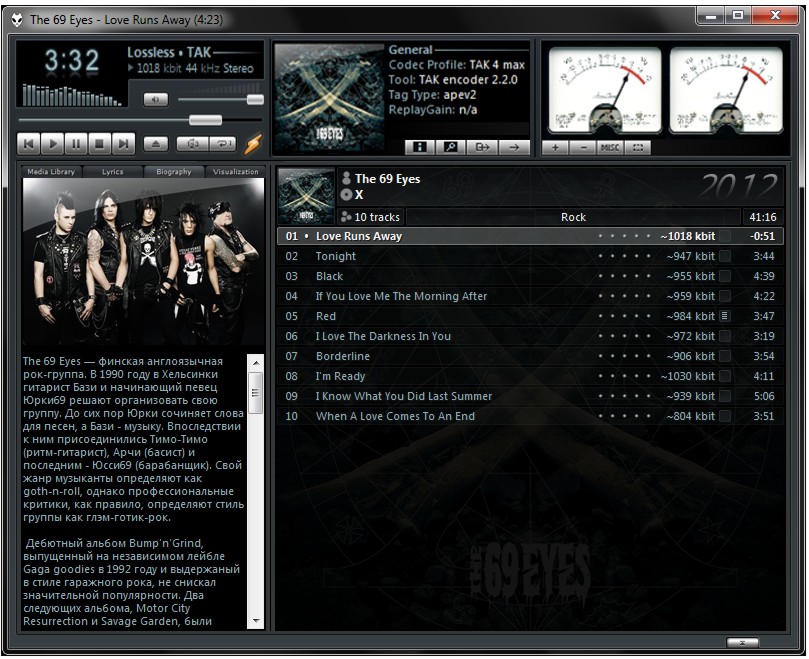Viewport: 809px width, 659px height.
Task: Toggle checkbox on When A Love Comes row
Action: pyautogui.click(x=725, y=416)
